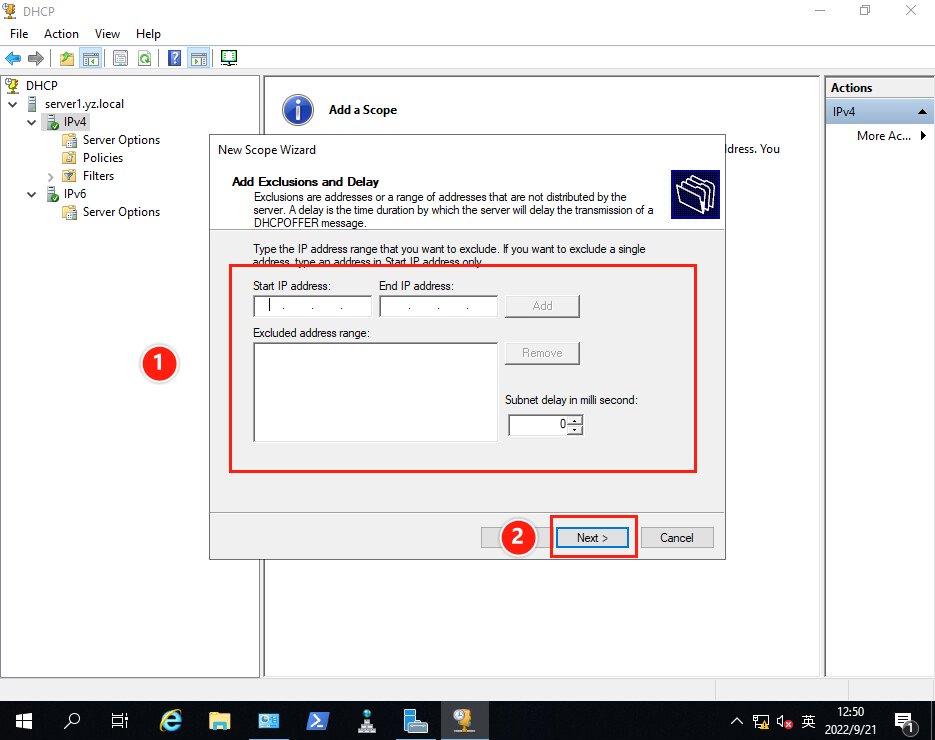Open the View menu

point(107,34)
